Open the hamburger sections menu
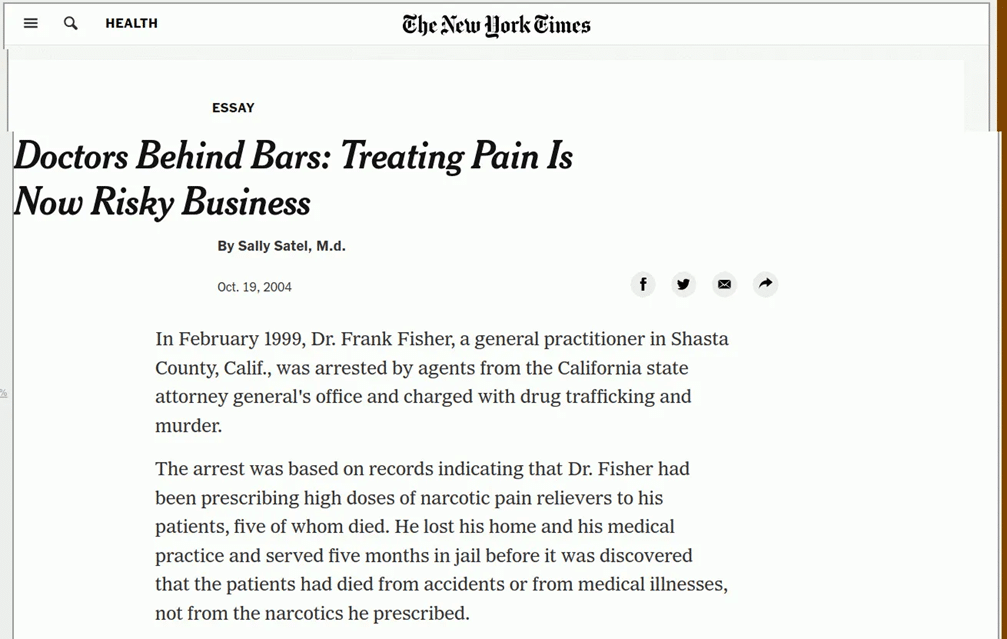 pyautogui.click(x=30, y=23)
